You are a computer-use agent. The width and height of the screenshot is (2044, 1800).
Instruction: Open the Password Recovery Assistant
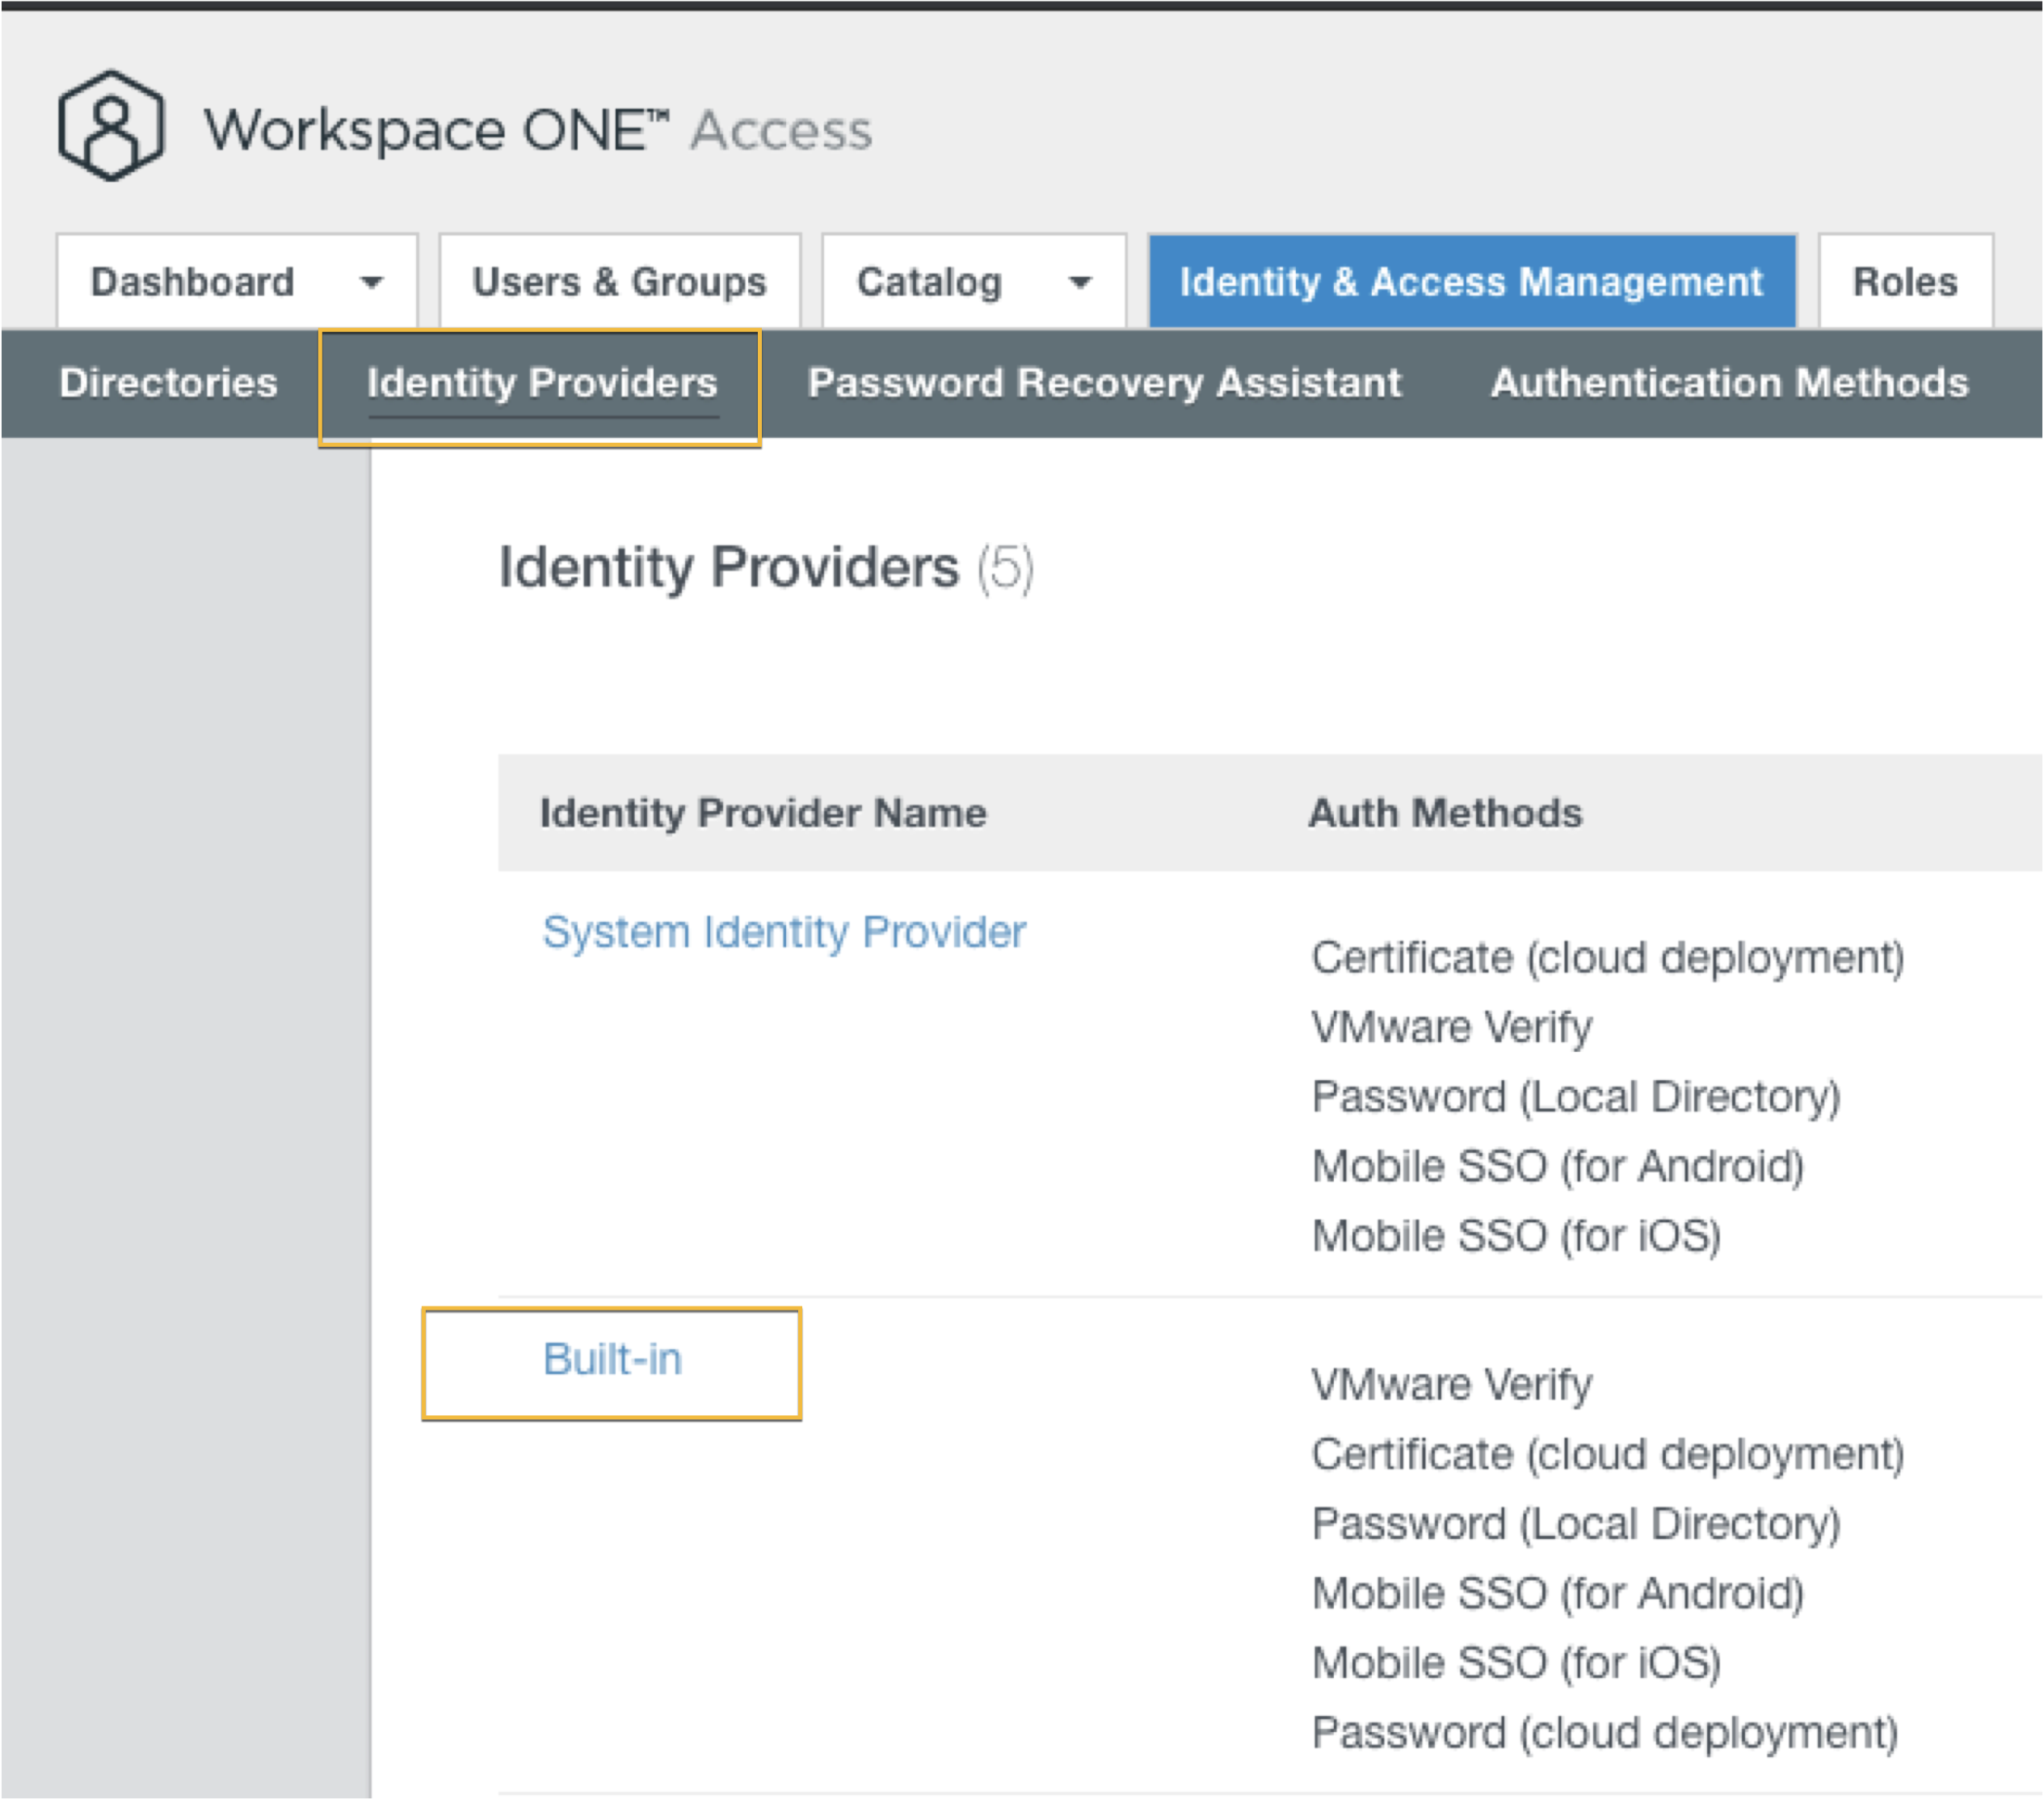click(1104, 383)
